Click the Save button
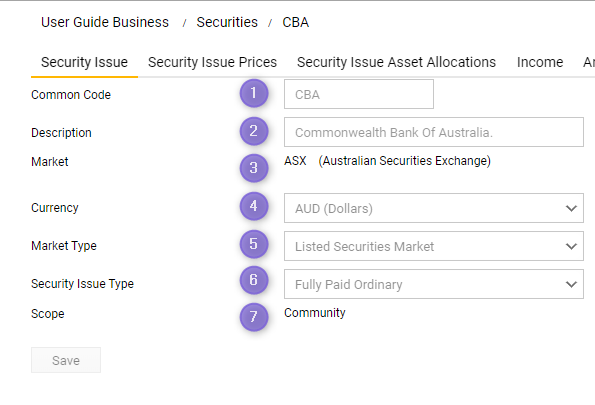Screen dimensions: 595x405 click(x=66, y=360)
